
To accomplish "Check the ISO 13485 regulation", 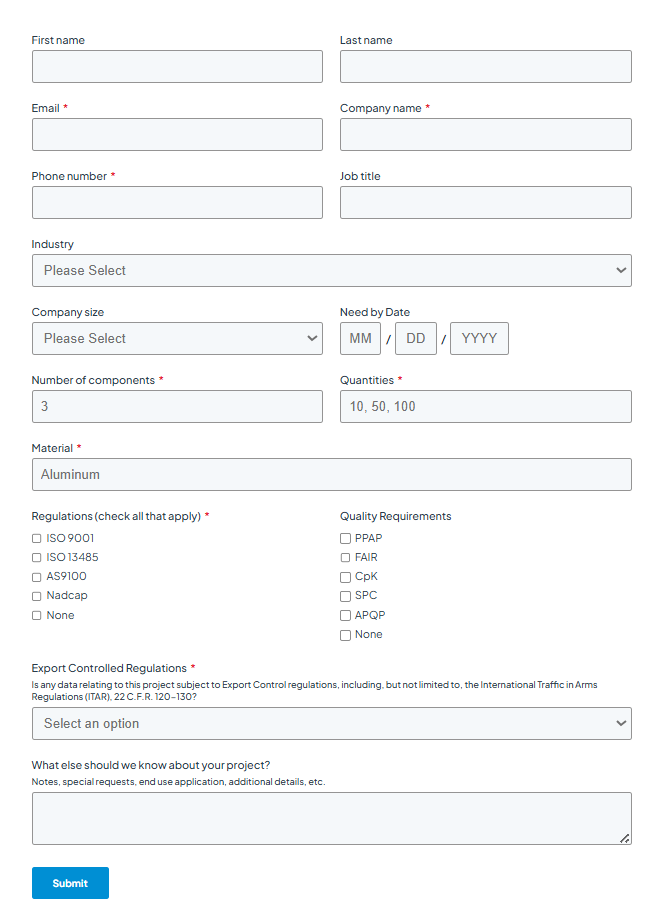I will (x=36, y=557).
